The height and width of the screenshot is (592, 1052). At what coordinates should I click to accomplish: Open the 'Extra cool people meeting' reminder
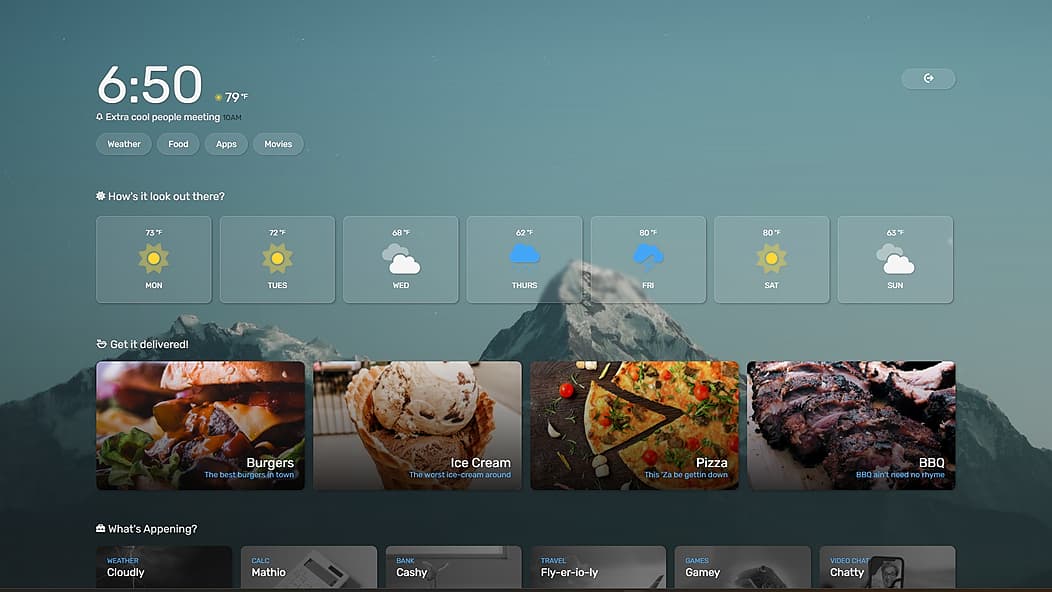pos(163,117)
